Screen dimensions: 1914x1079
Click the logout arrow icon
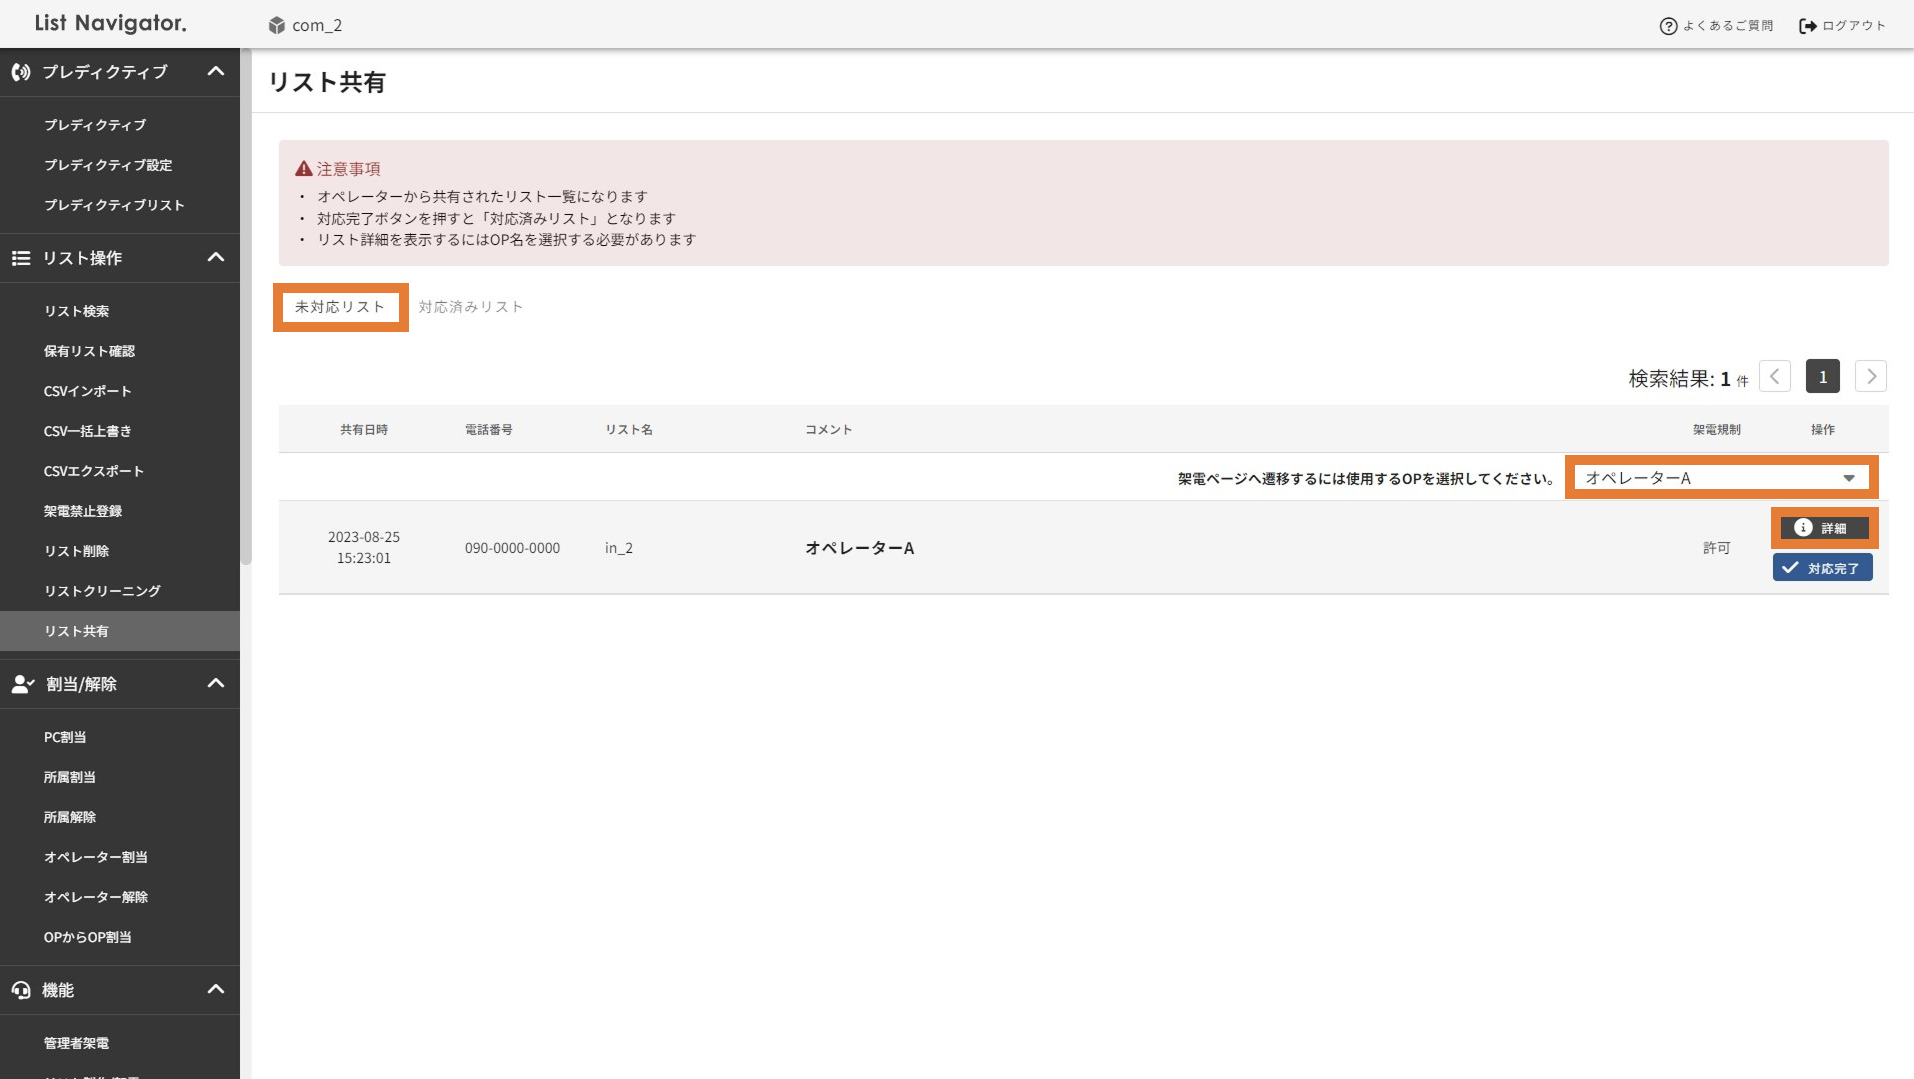(1807, 26)
